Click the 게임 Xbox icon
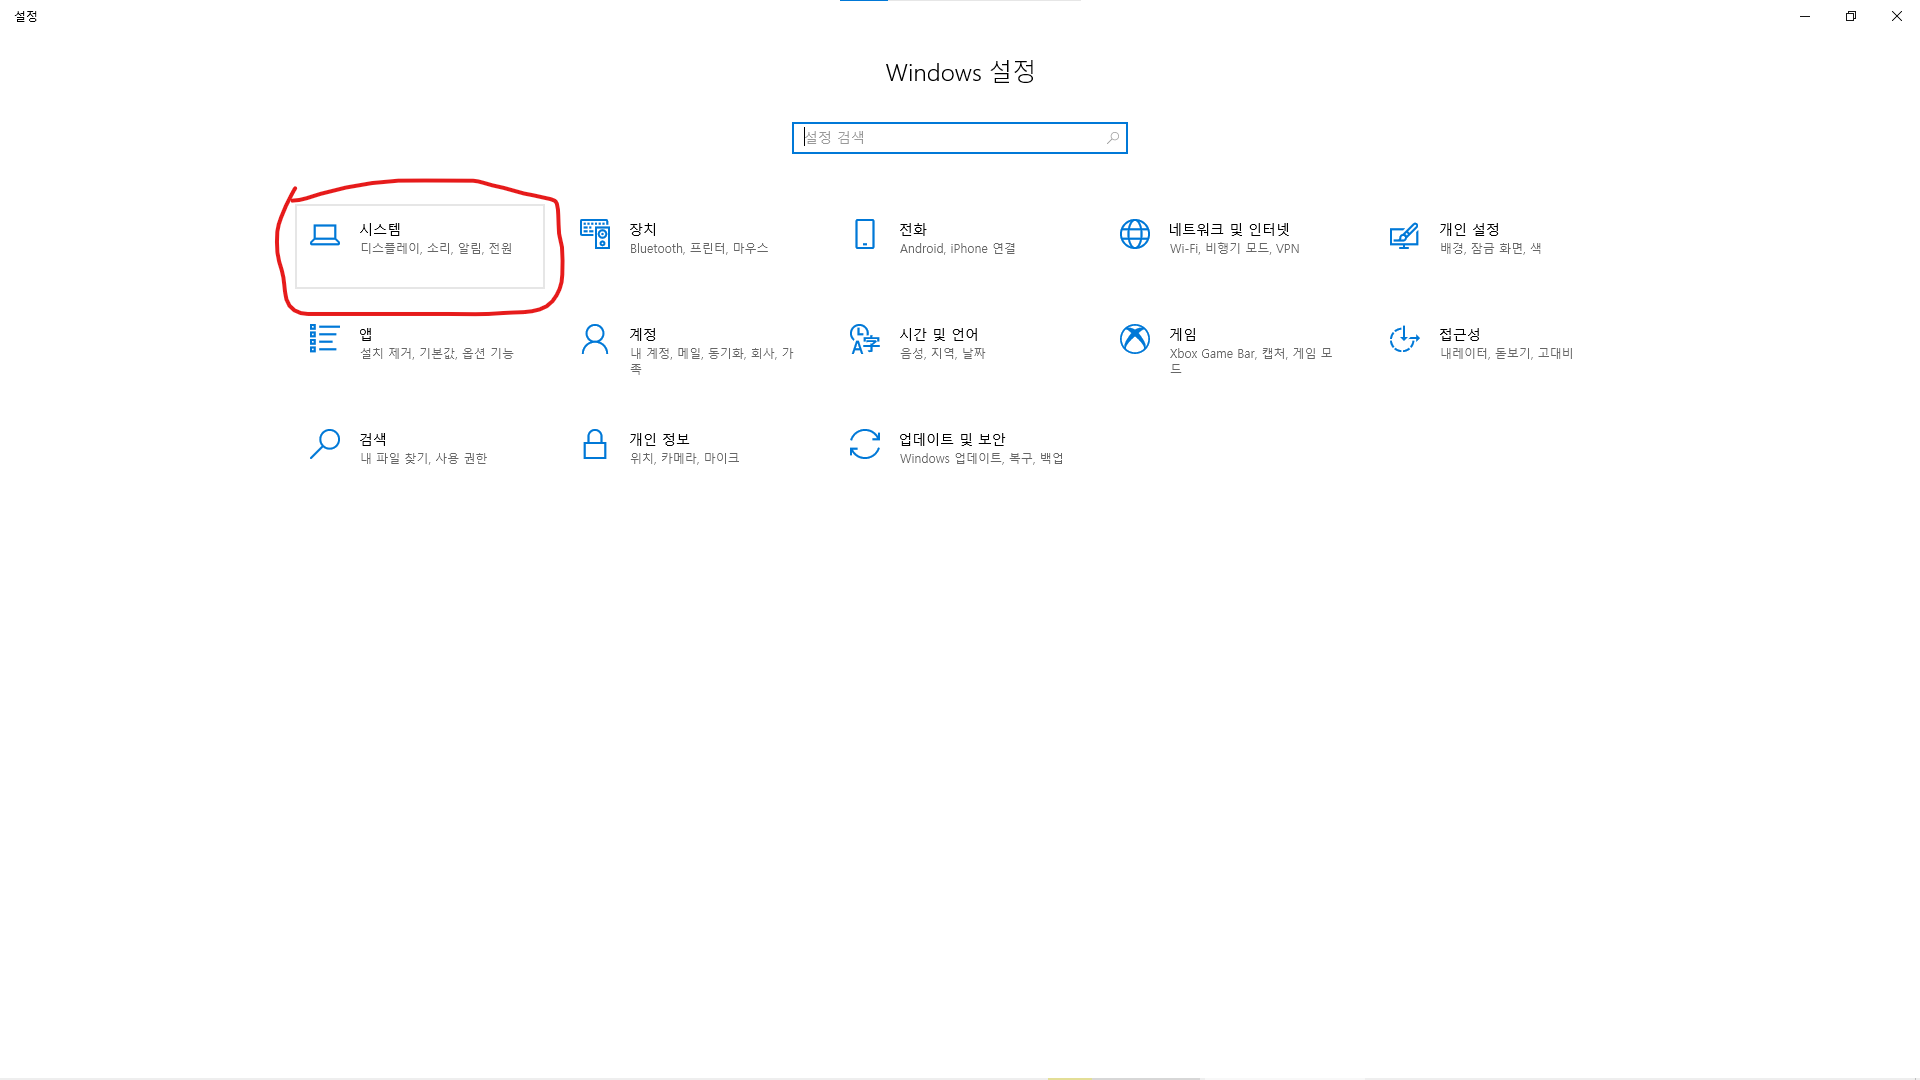Viewport: 1920px width, 1080px height. 1135,339
